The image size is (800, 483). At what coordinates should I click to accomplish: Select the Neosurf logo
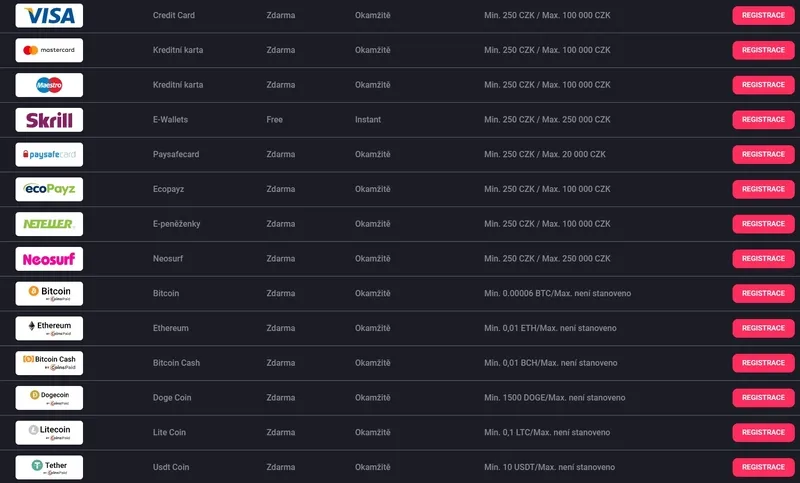pos(49,259)
